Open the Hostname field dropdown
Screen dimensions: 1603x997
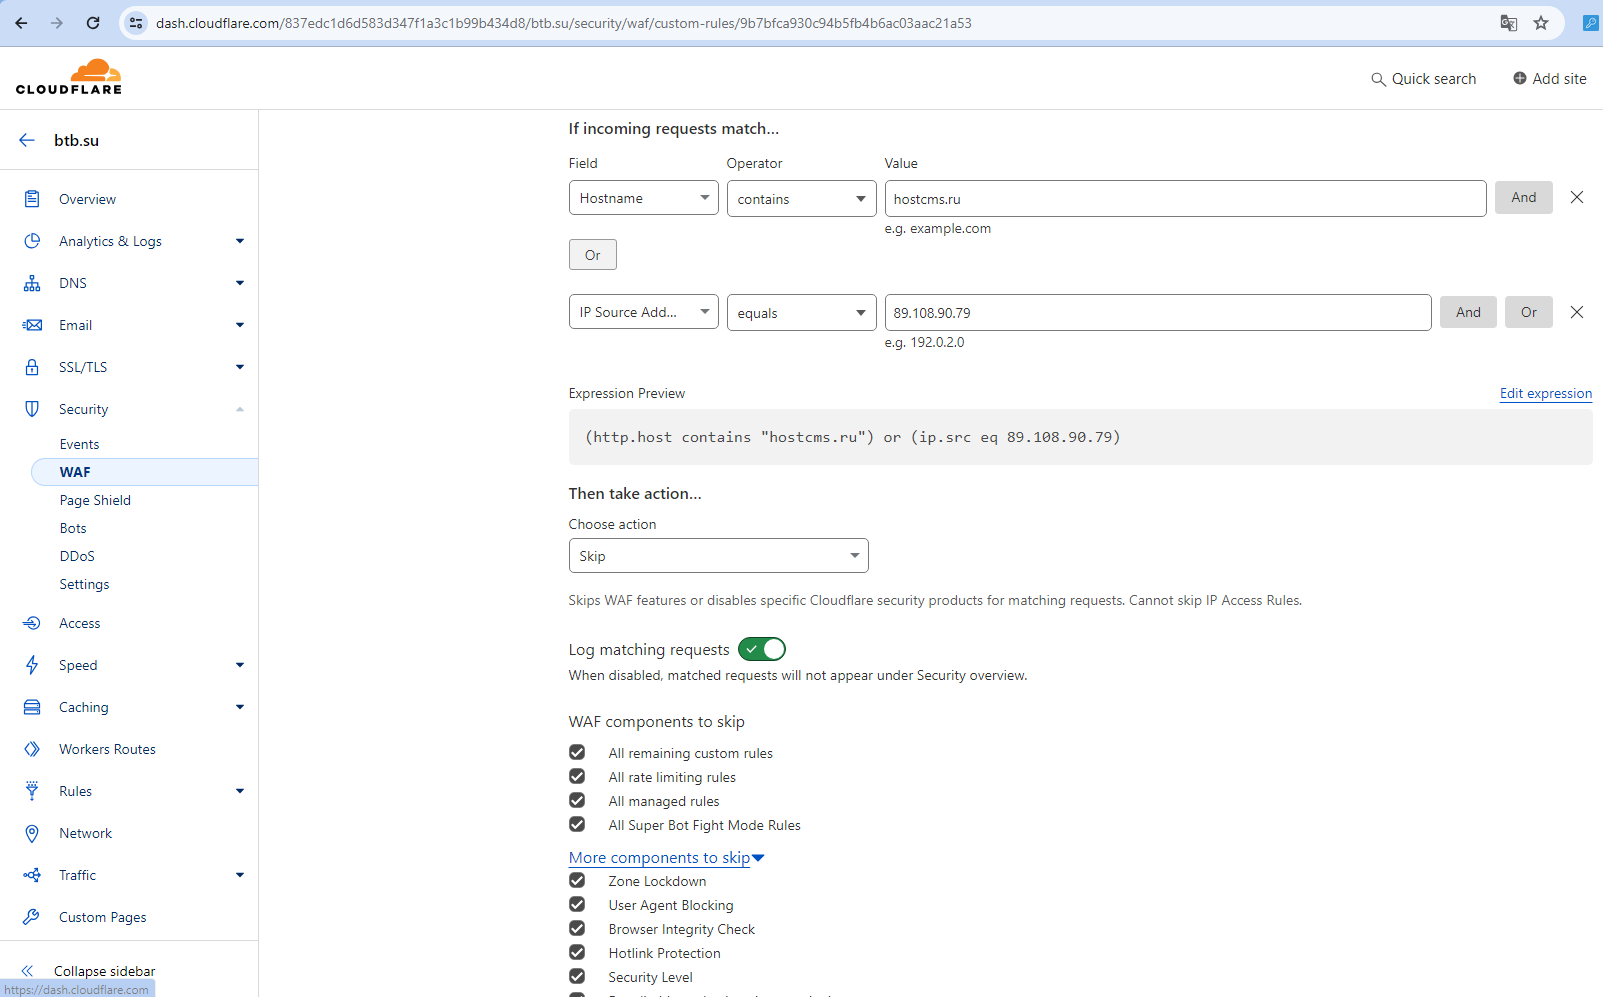click(x=643, y=198)
